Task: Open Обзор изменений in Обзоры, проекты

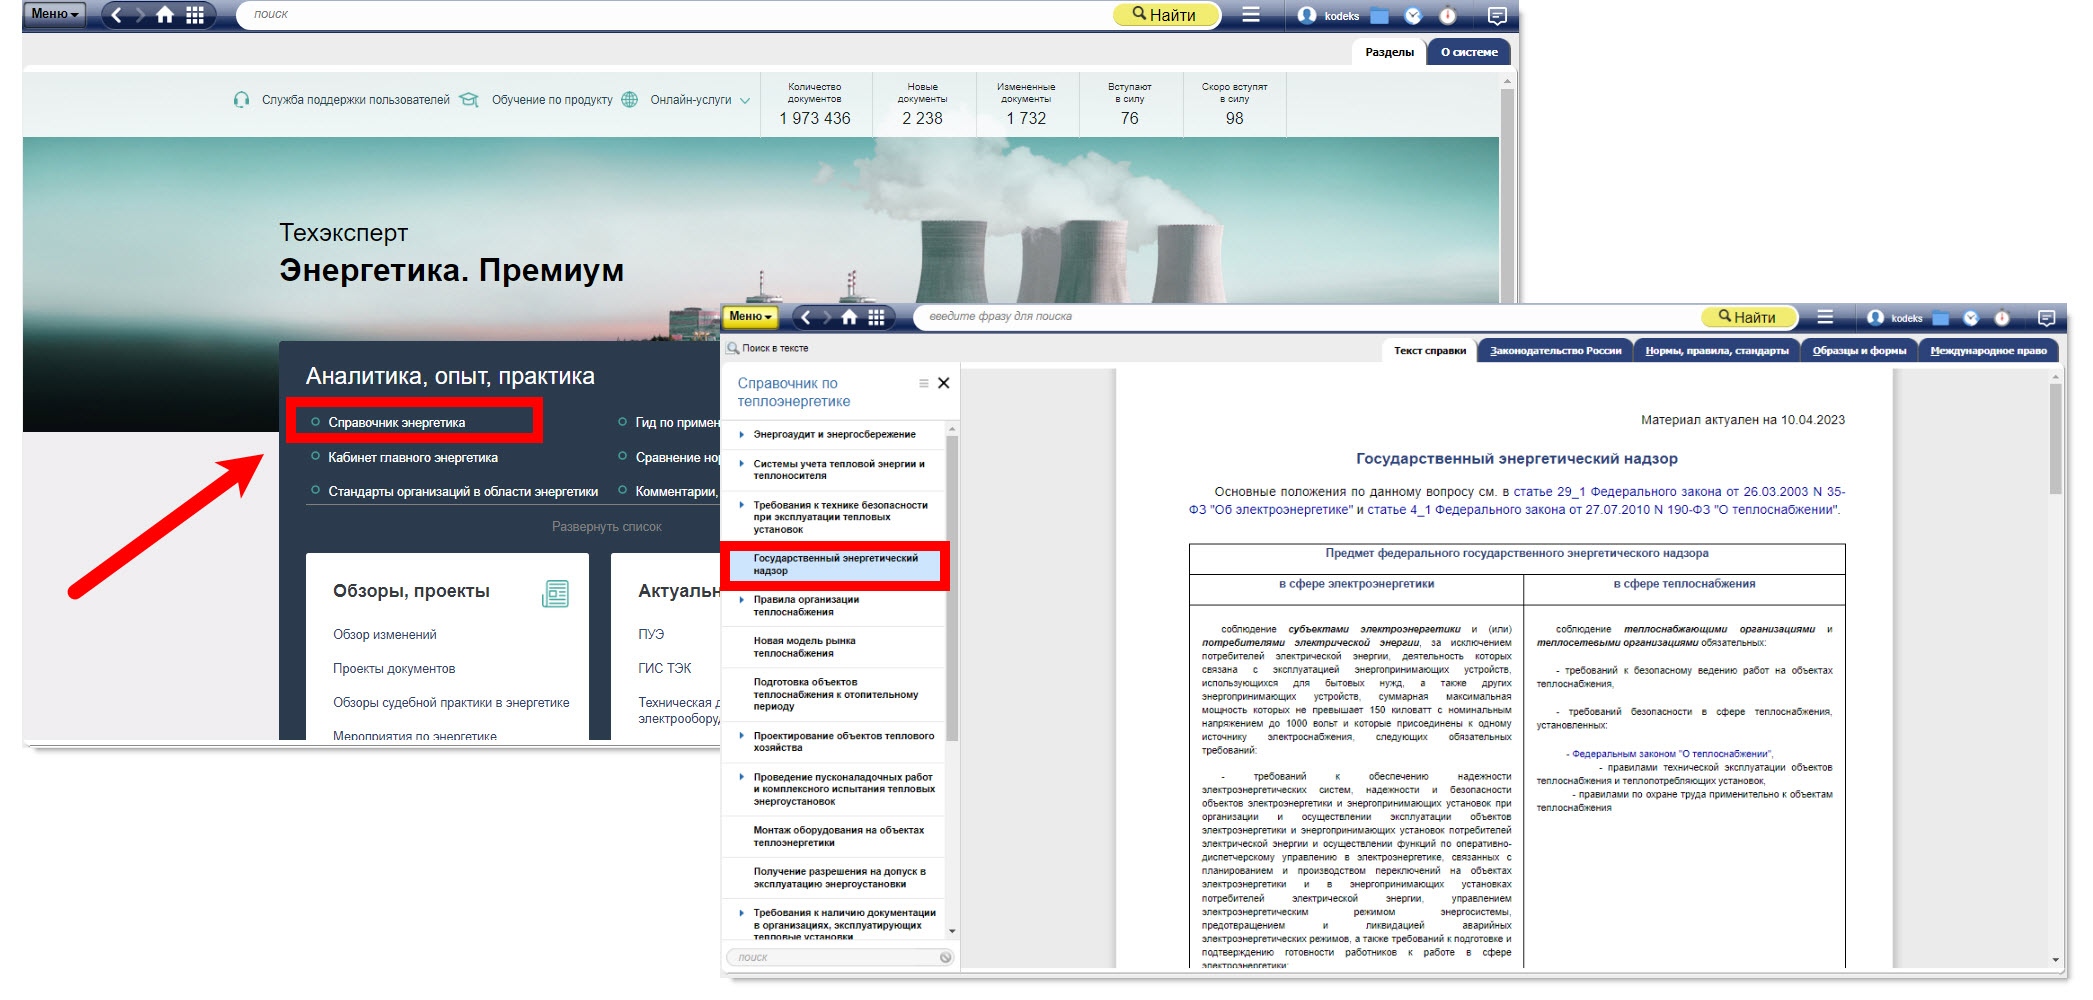Action: click(384, 635)
